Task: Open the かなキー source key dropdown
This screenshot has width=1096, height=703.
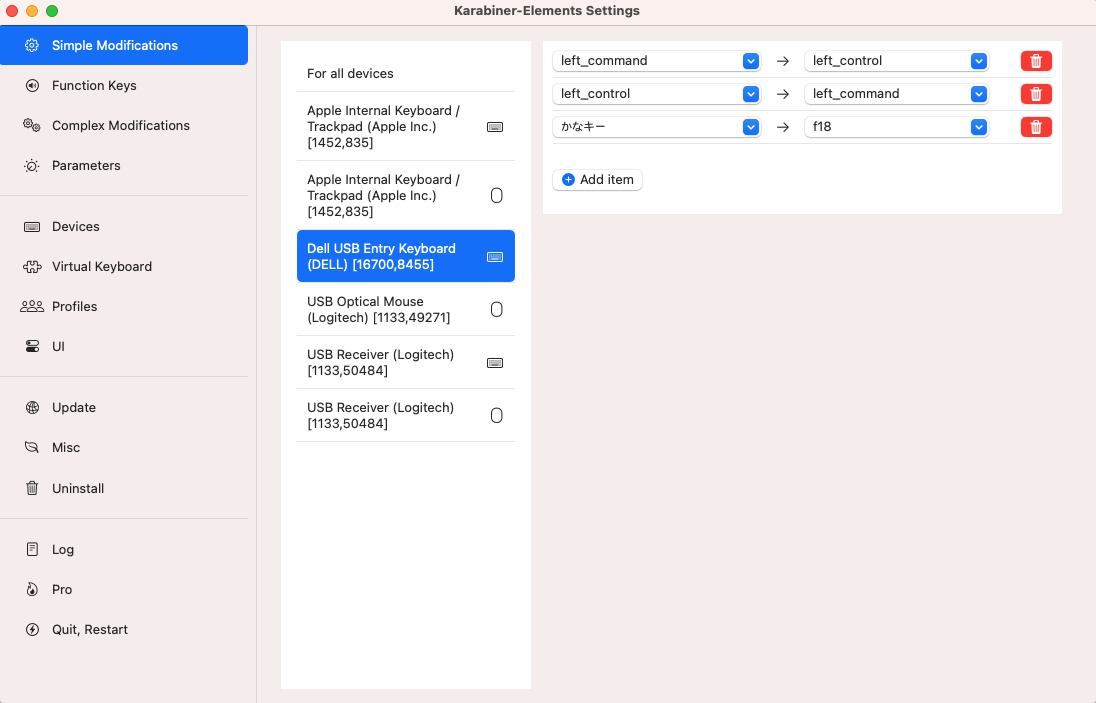Action: point(656,126)
